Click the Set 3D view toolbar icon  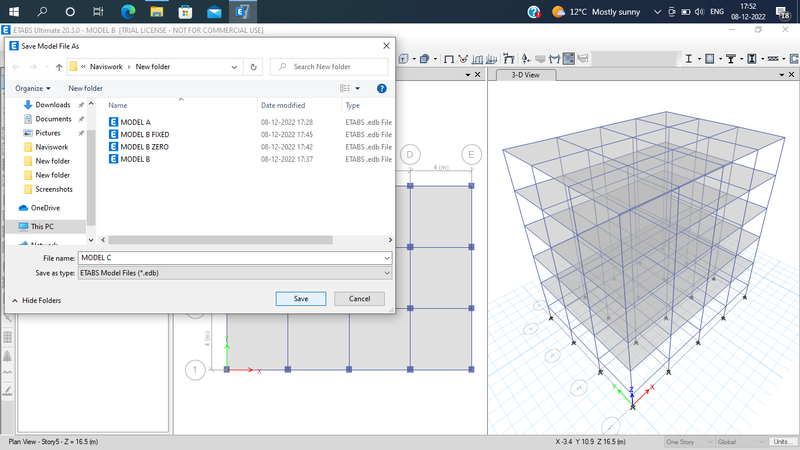(404, 59)
